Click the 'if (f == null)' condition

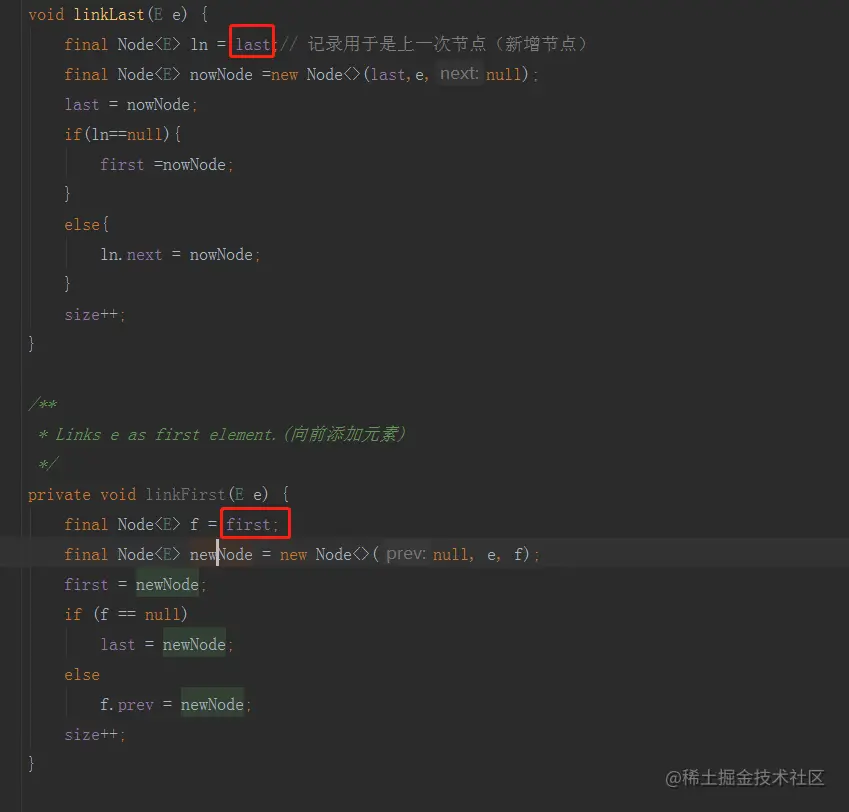tap(126, 614)
